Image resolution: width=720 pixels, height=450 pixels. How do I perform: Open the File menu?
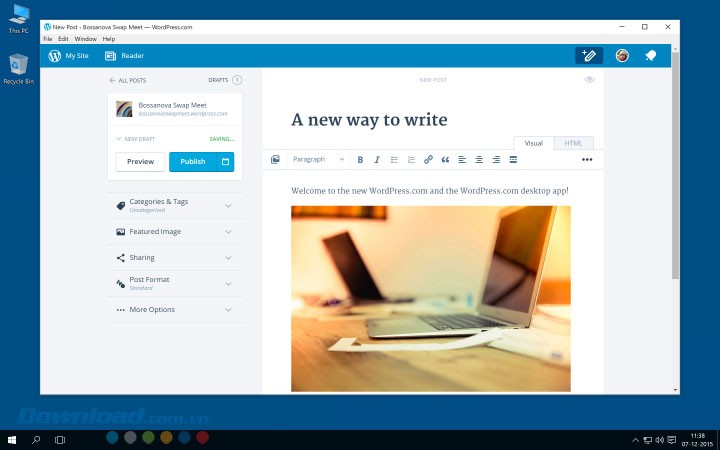(48, 39)
